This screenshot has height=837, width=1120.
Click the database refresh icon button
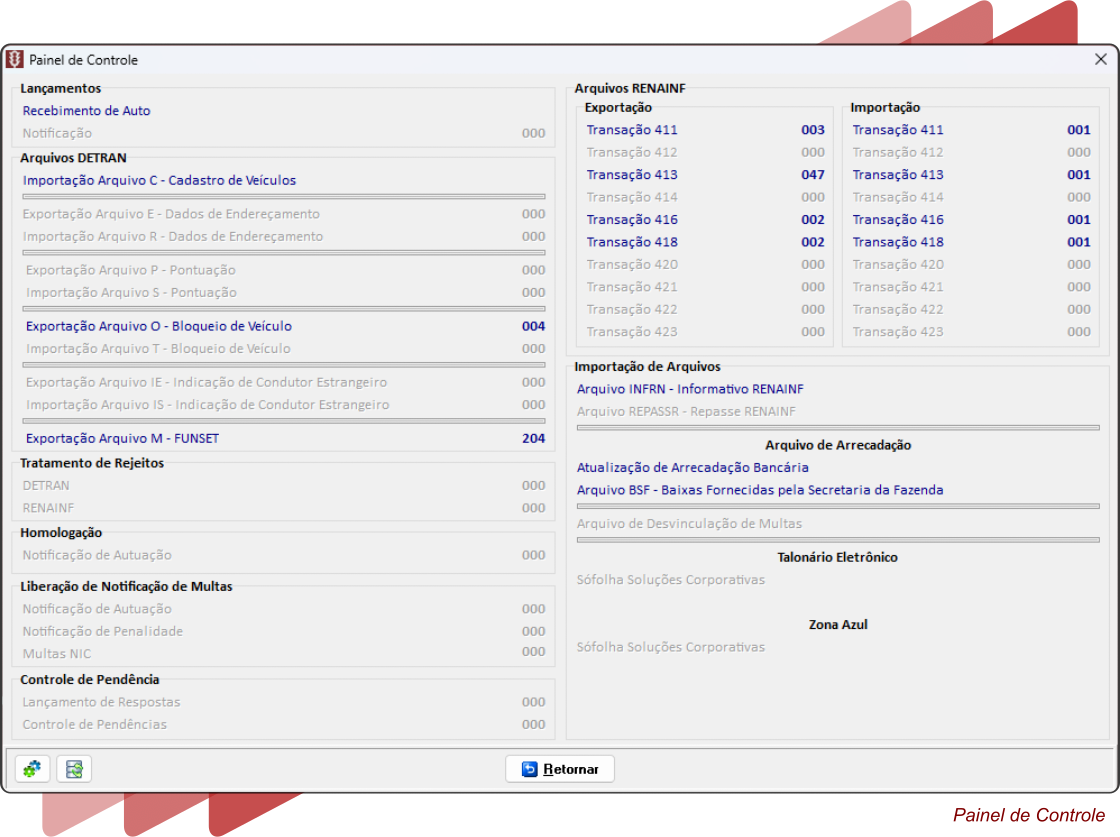[74, 769]
